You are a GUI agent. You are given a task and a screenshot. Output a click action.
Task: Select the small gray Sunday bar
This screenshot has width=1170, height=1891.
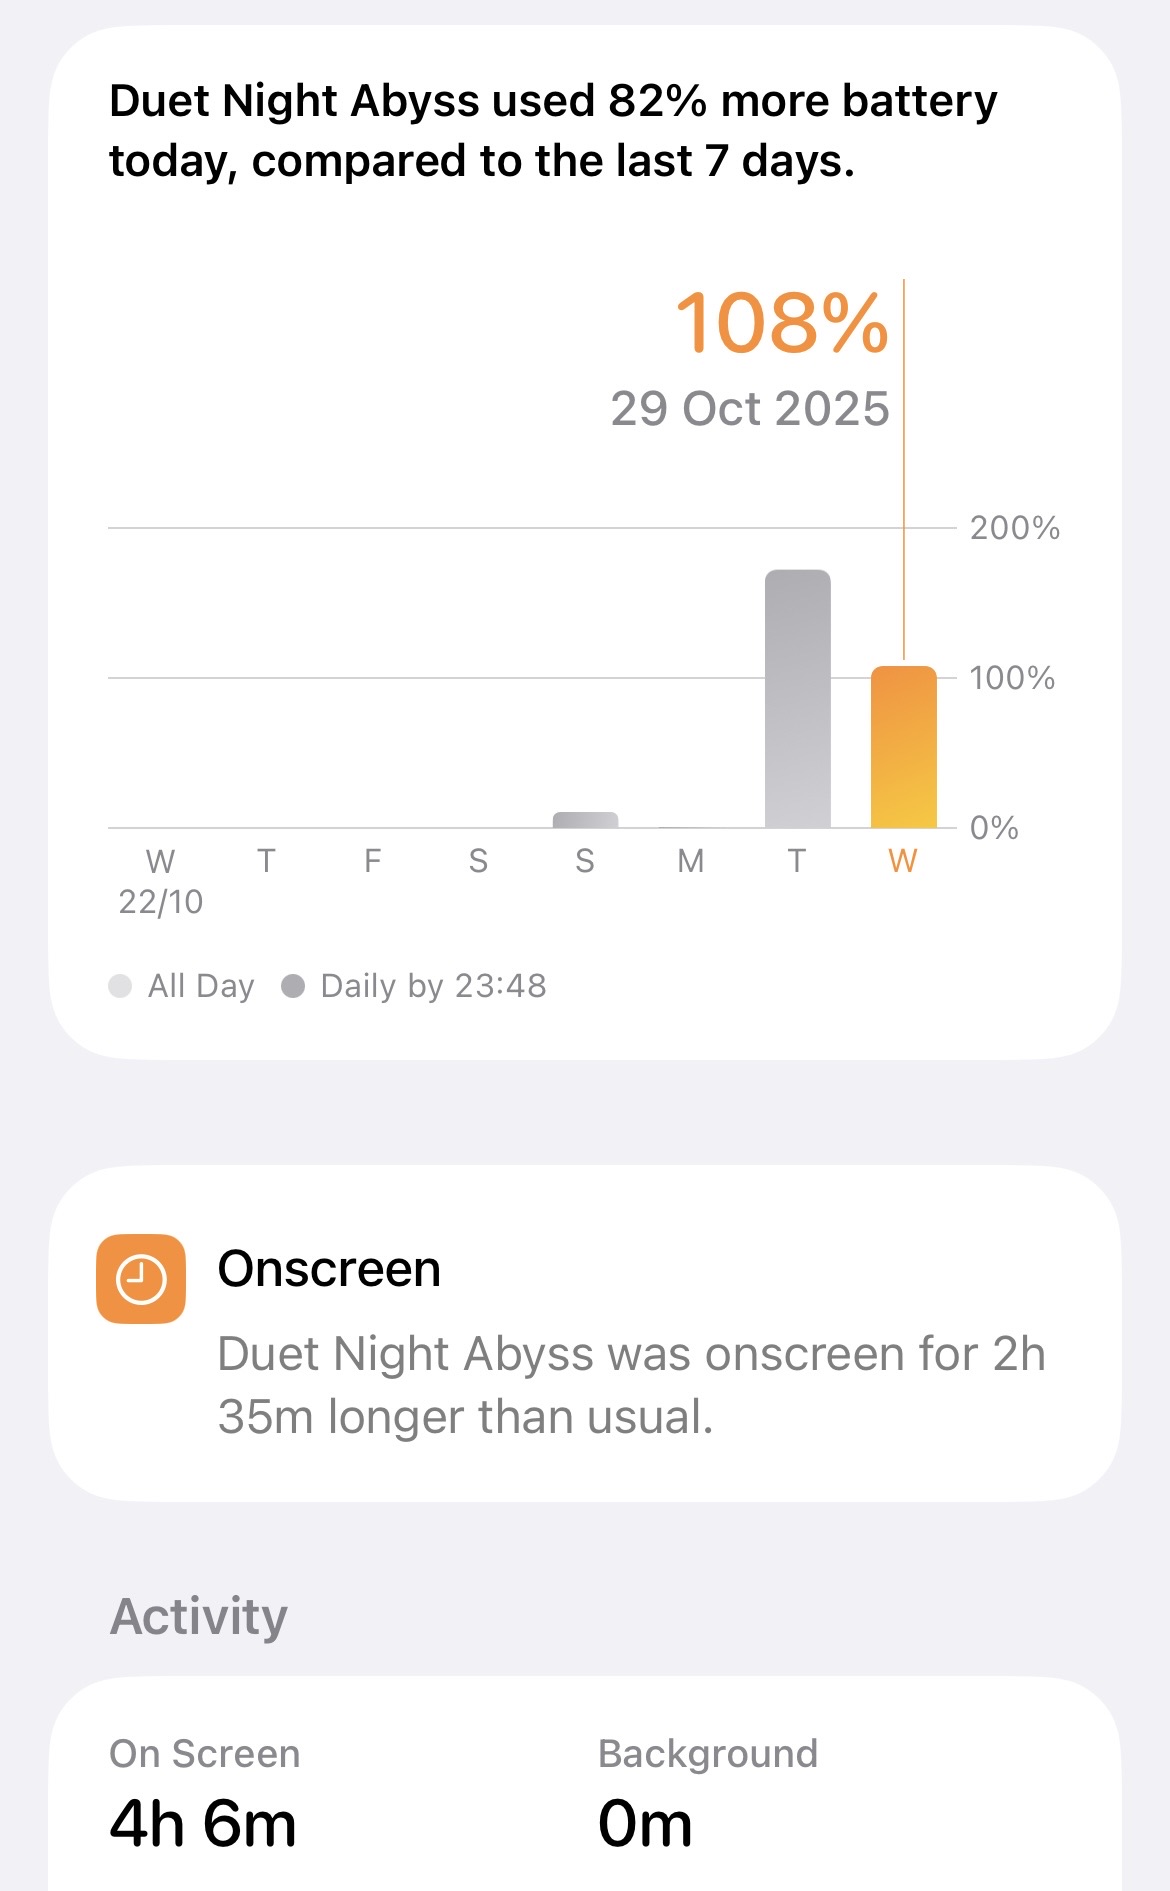pos(585,820)
